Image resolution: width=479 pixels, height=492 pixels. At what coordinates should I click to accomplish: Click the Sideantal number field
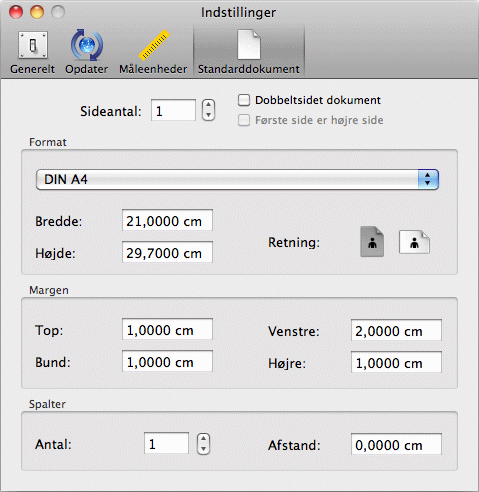point(173,110)
